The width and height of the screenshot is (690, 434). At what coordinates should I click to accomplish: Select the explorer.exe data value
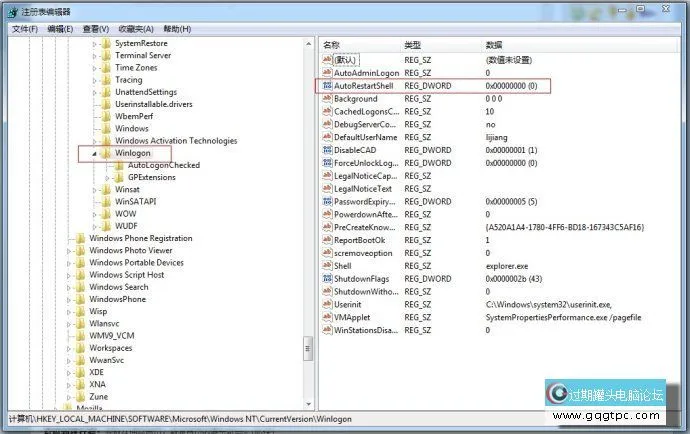point(507,266)
